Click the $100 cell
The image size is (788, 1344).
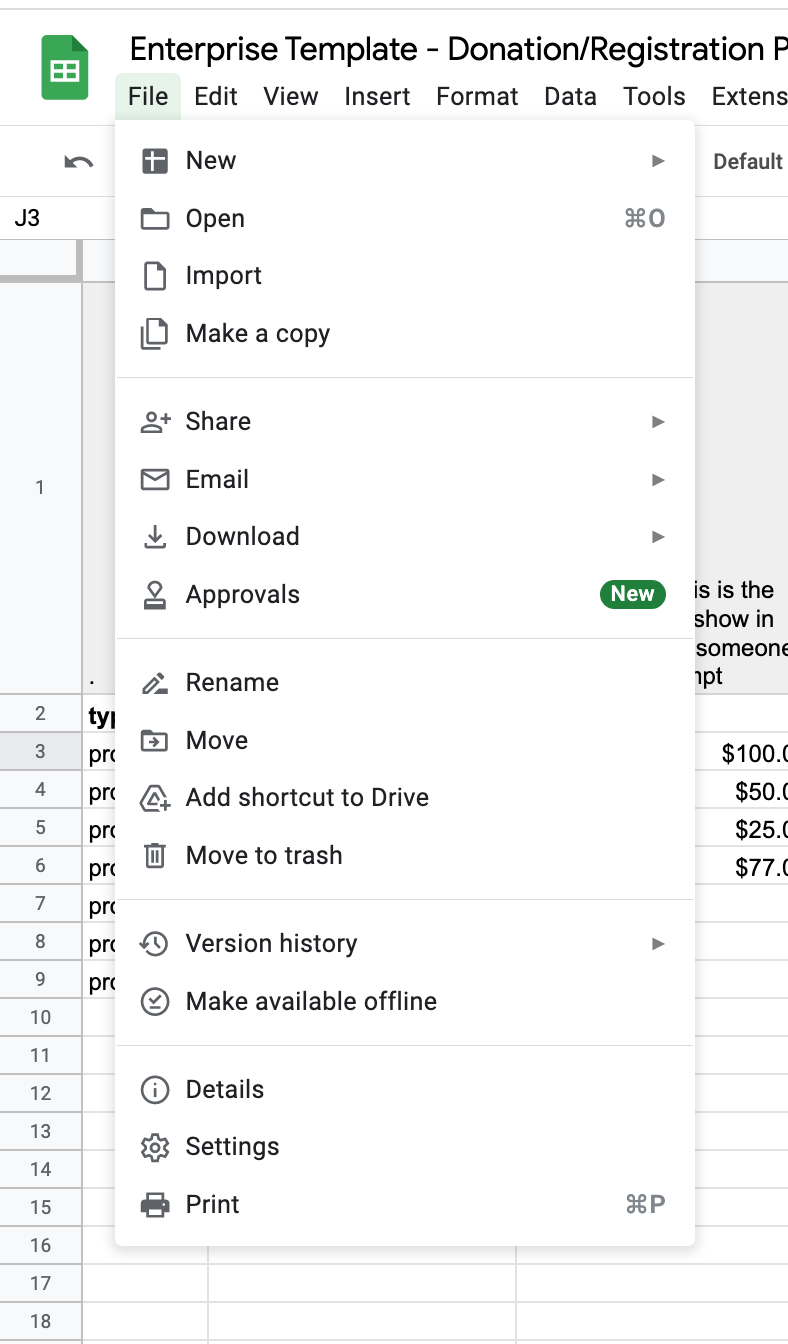(742, 753)
